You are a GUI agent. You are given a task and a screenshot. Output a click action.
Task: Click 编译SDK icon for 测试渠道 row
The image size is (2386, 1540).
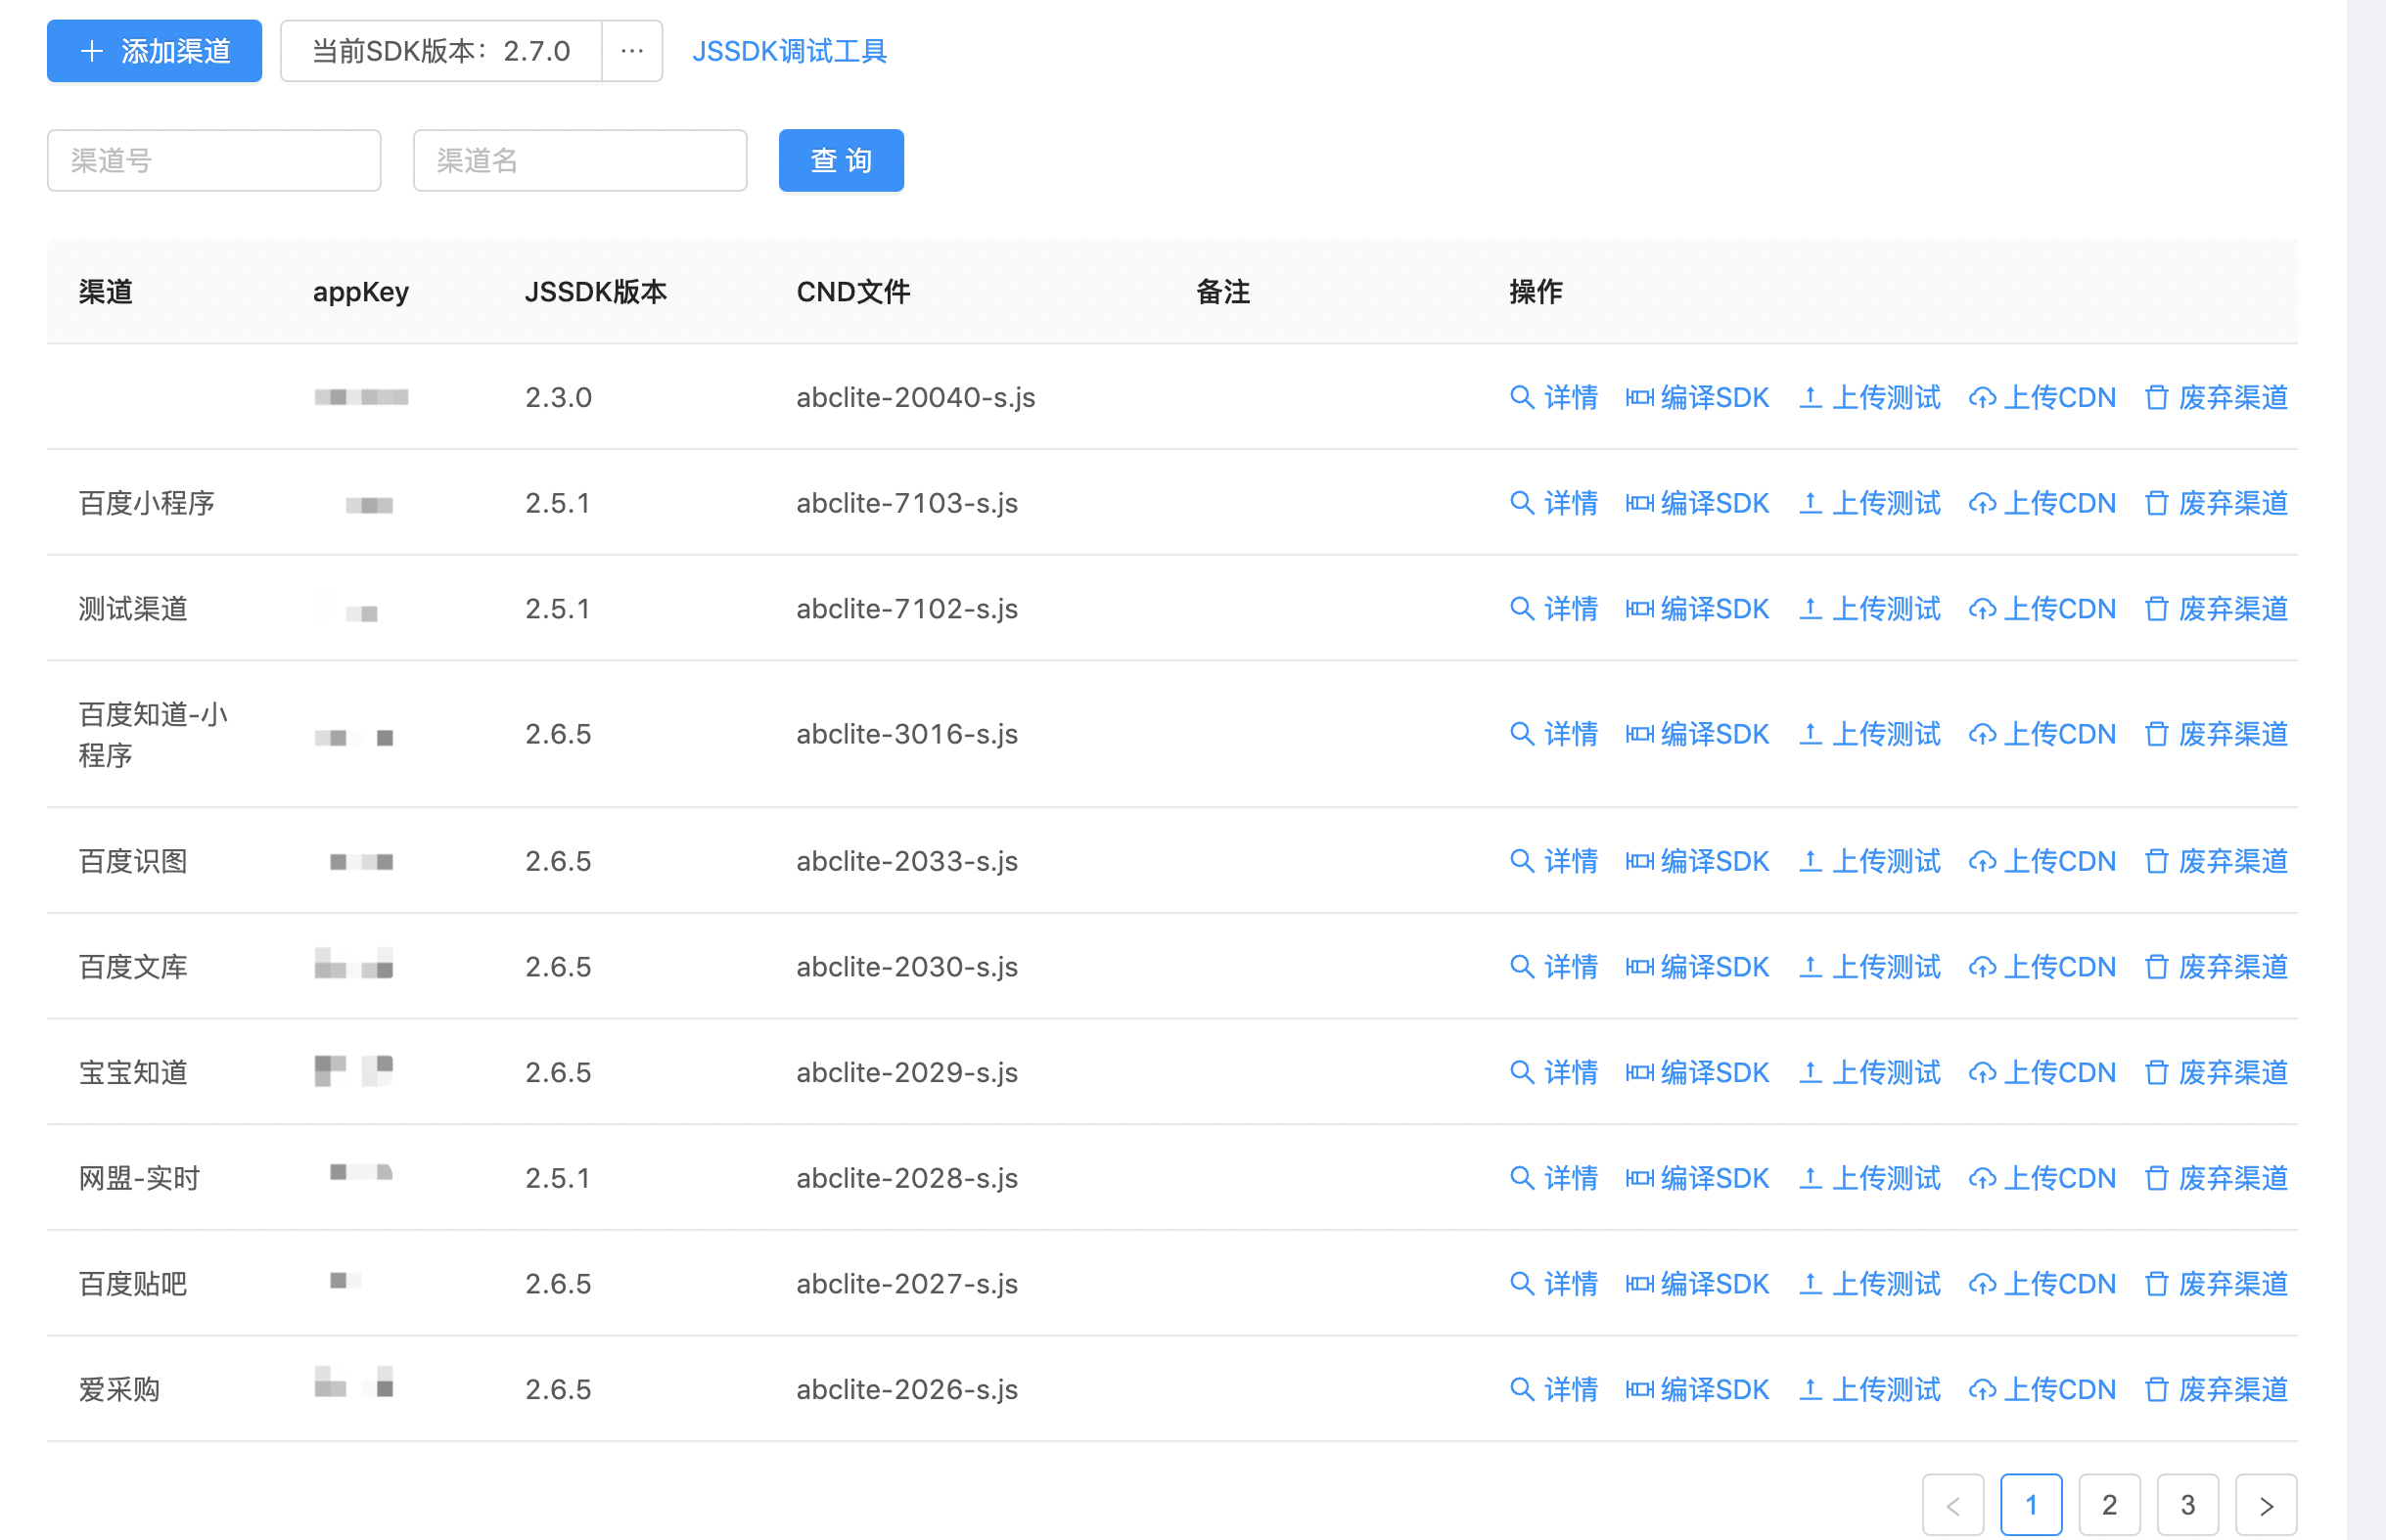pos(1639,608)
